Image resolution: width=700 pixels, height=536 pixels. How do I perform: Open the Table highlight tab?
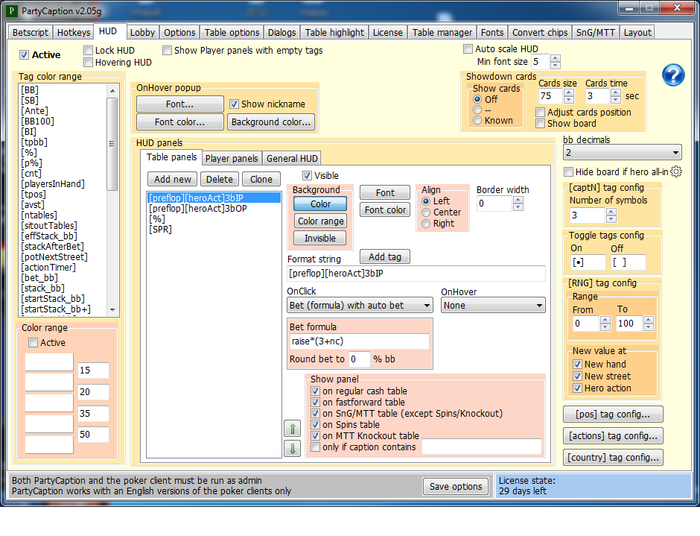[x=334, y=33]
